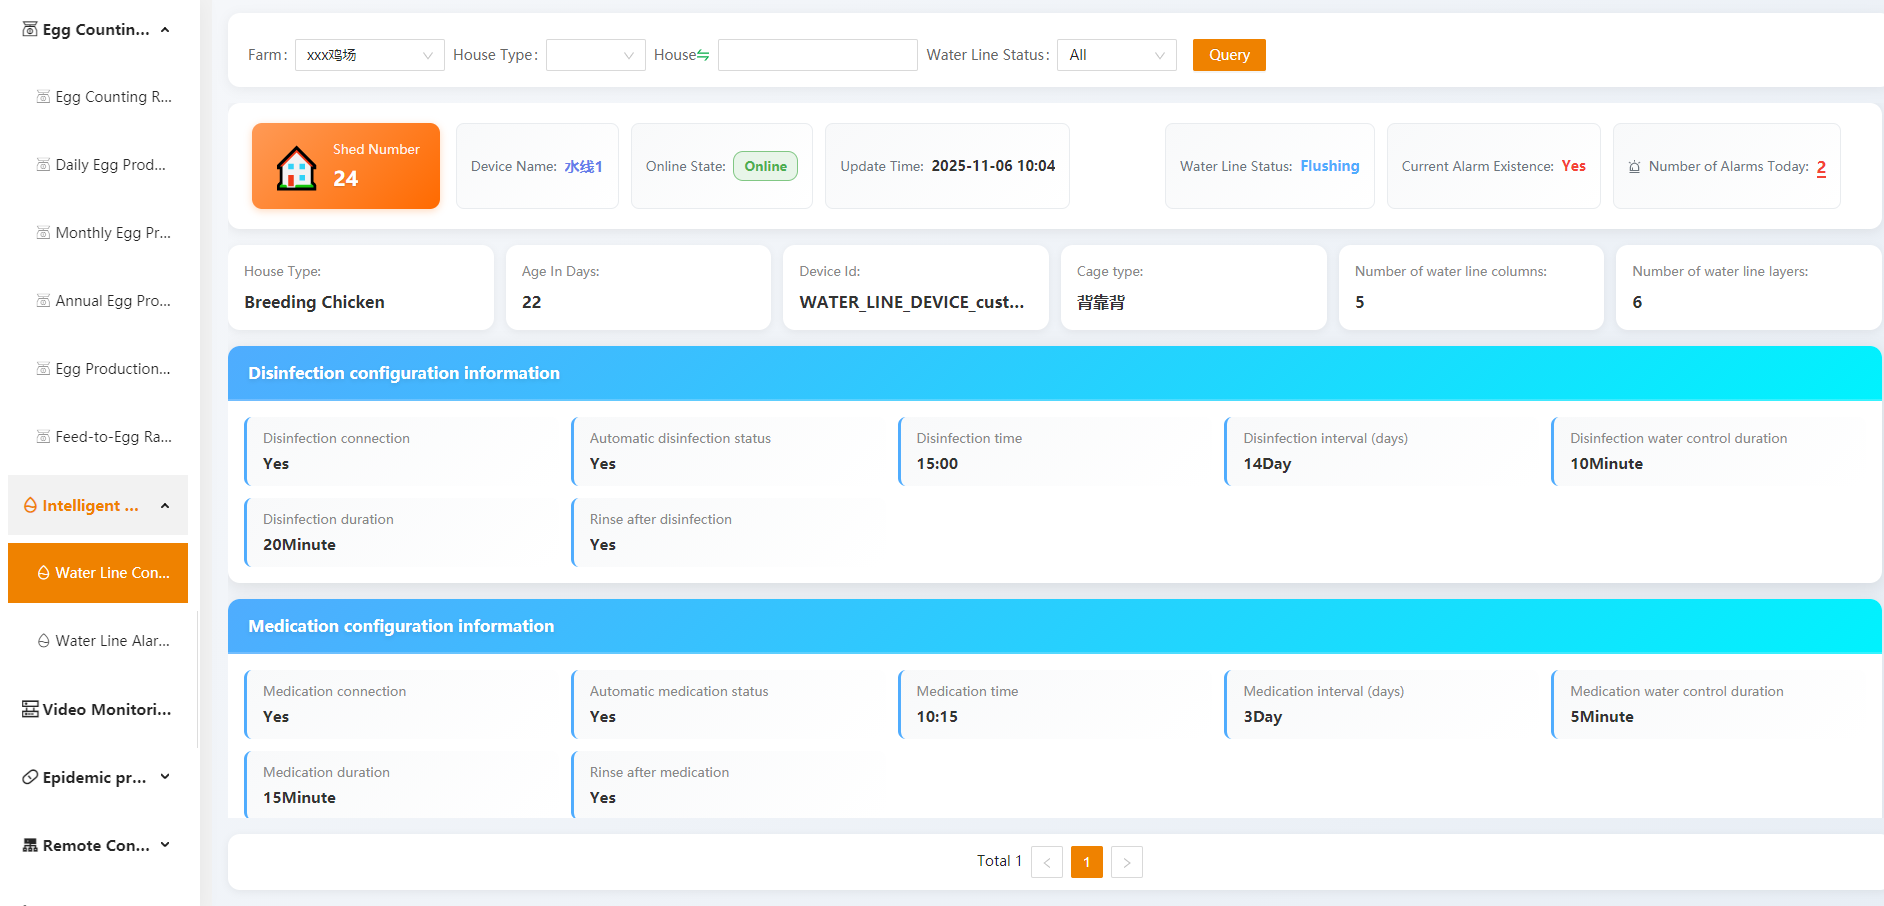
Task: Click the Online status badge
Action: [x=766, y=166]
